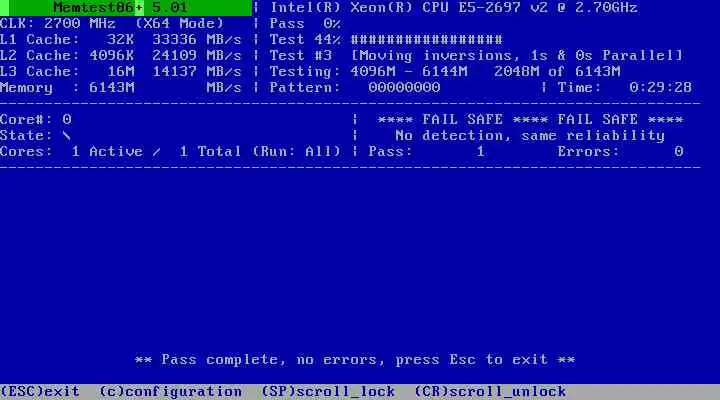This screenshot has height=400, width=720.
Task: Click the Errors count value
Action: tap(679, 152)
